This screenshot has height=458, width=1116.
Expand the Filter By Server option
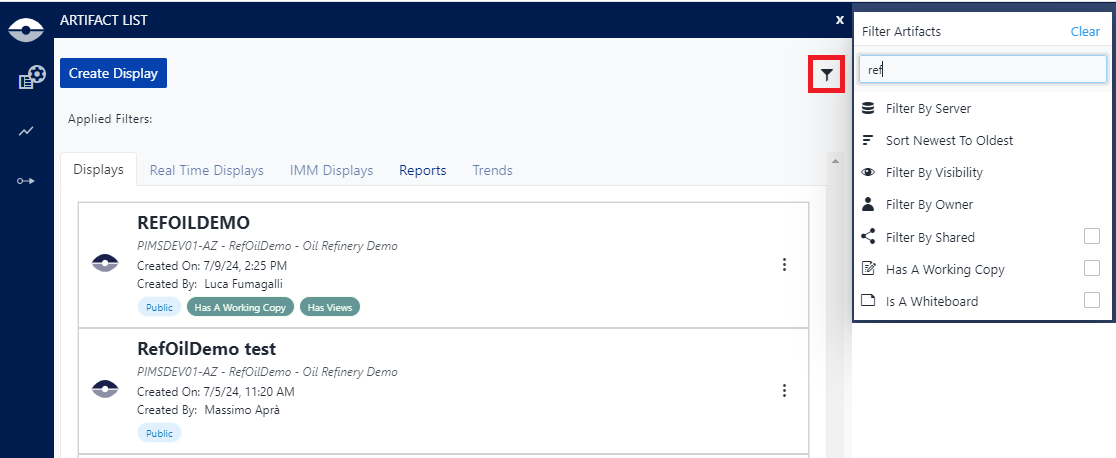[x=928, y=108]
